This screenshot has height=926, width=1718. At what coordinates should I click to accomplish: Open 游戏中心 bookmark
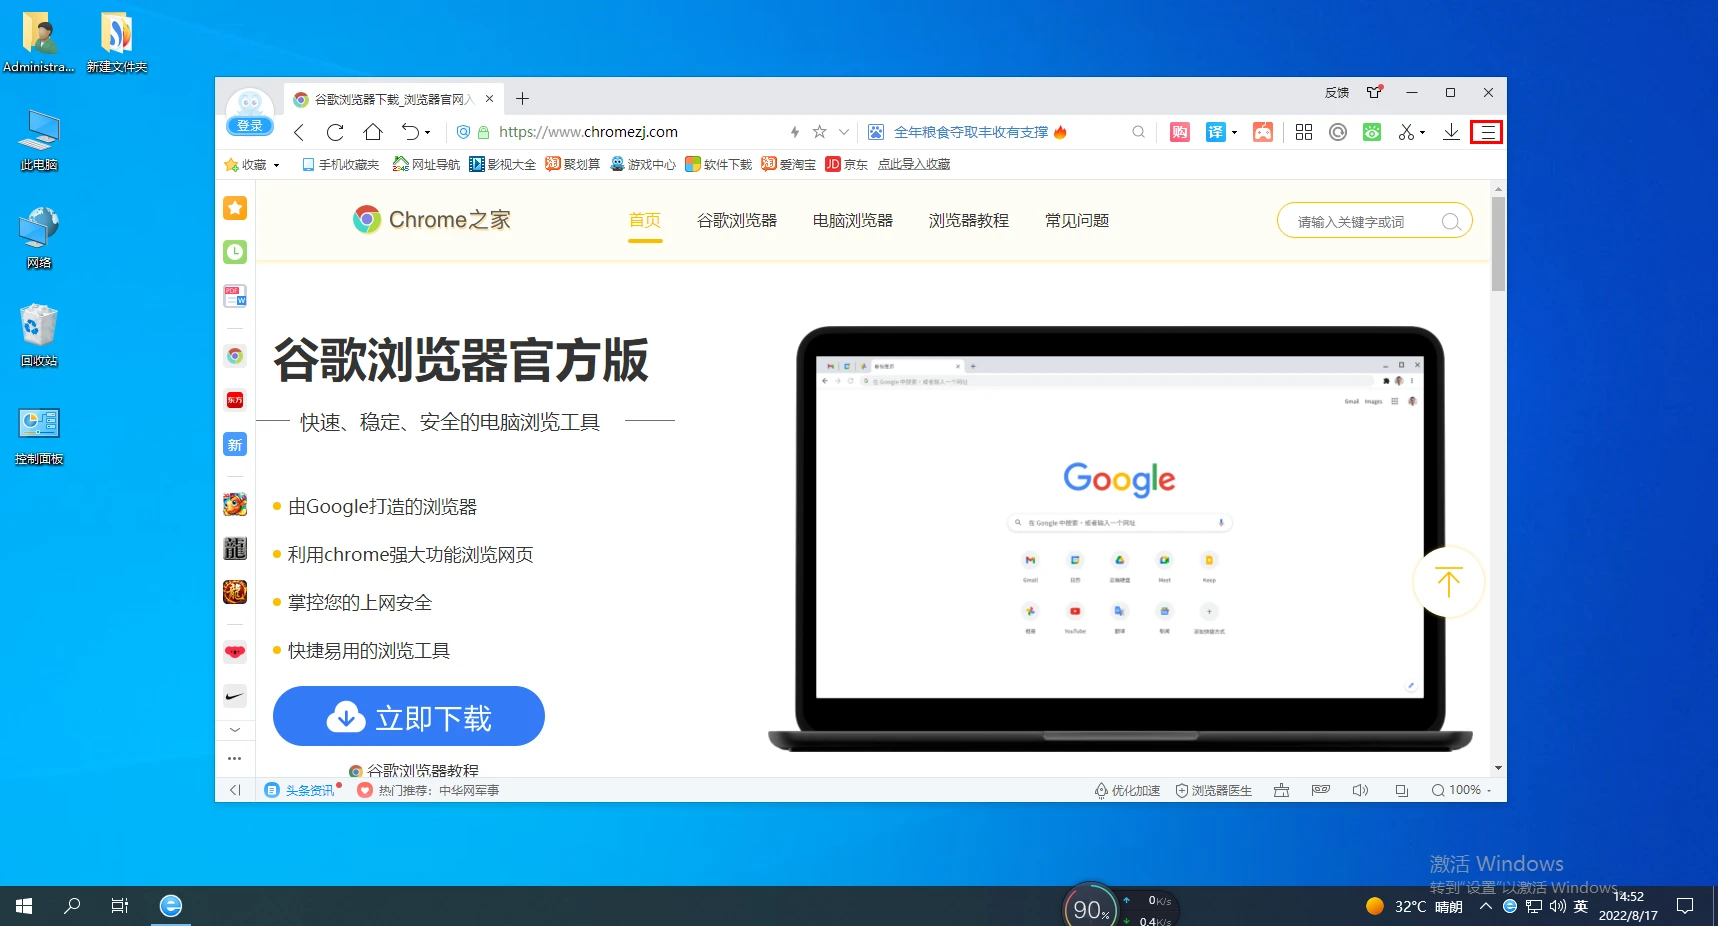(643, 165)
